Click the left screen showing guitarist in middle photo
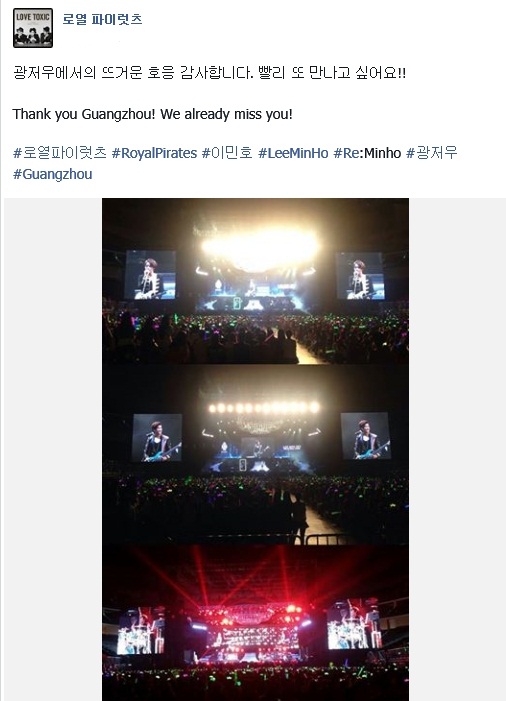The width and height of the screenshot is (506, 701). pyautogui.click(x=157, y=438)
